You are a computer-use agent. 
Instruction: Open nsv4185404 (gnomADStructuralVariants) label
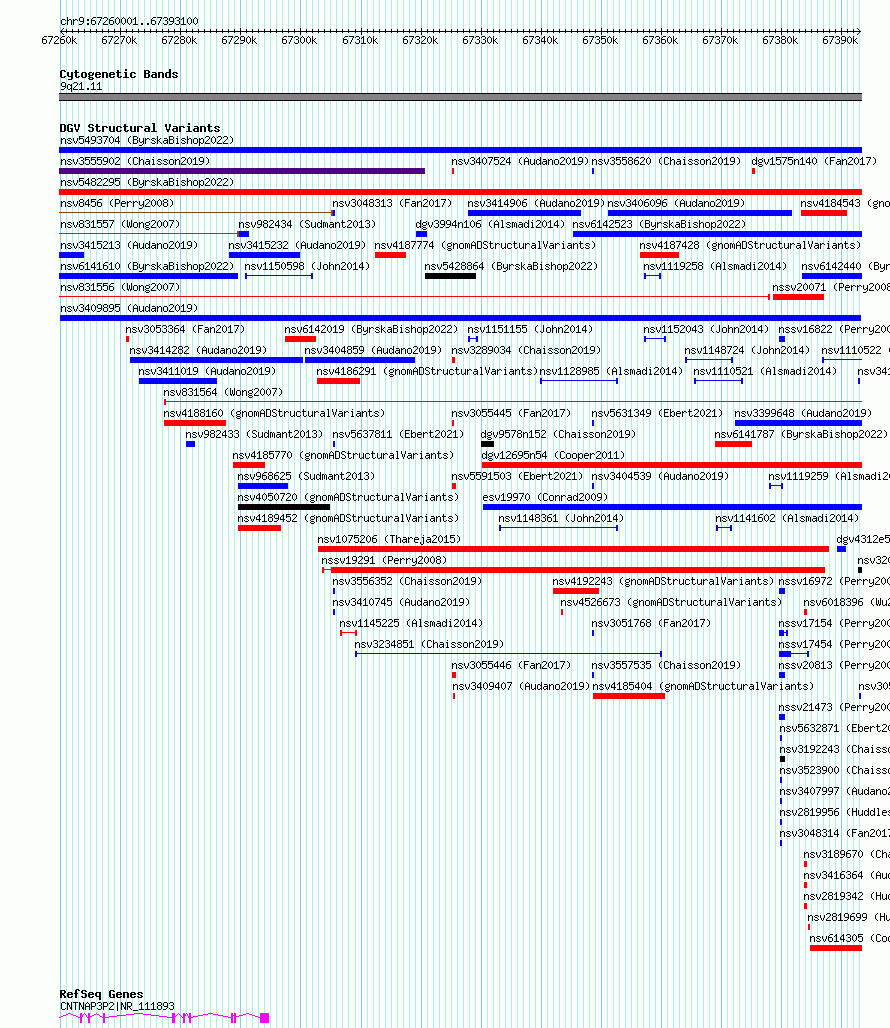point(703,686)
